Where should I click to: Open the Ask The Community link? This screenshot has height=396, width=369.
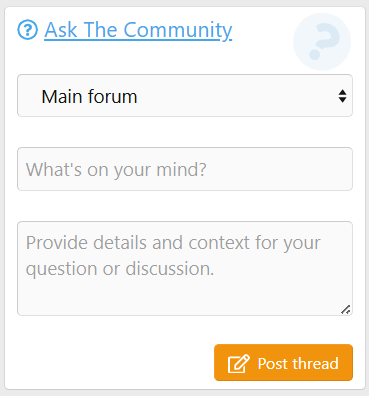(x=138, y=30)
